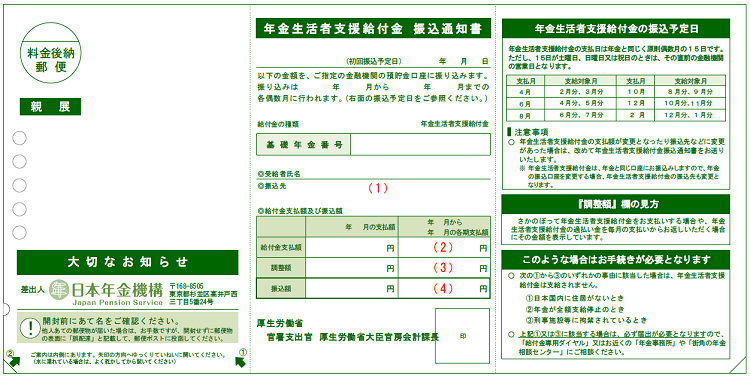
Task: Expand the 『調整額』欄の見方 section header
Action: (617, 204)
